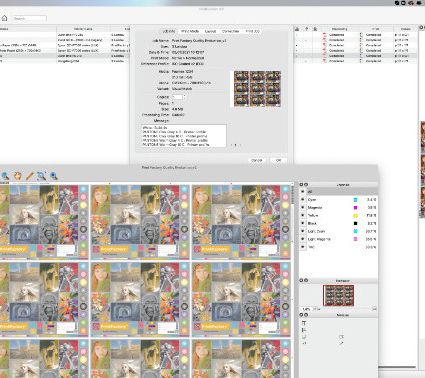Select the Hand pan tool

[17, 176]
